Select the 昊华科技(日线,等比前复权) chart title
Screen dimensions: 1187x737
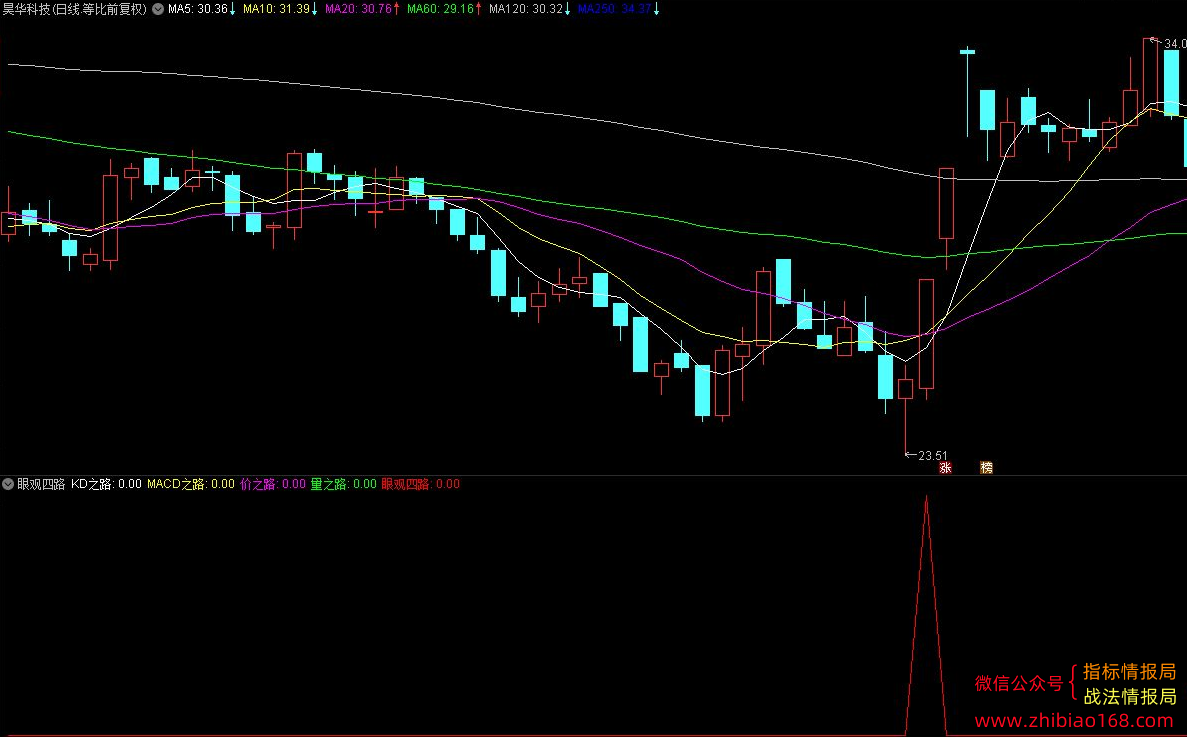(74, 9)
